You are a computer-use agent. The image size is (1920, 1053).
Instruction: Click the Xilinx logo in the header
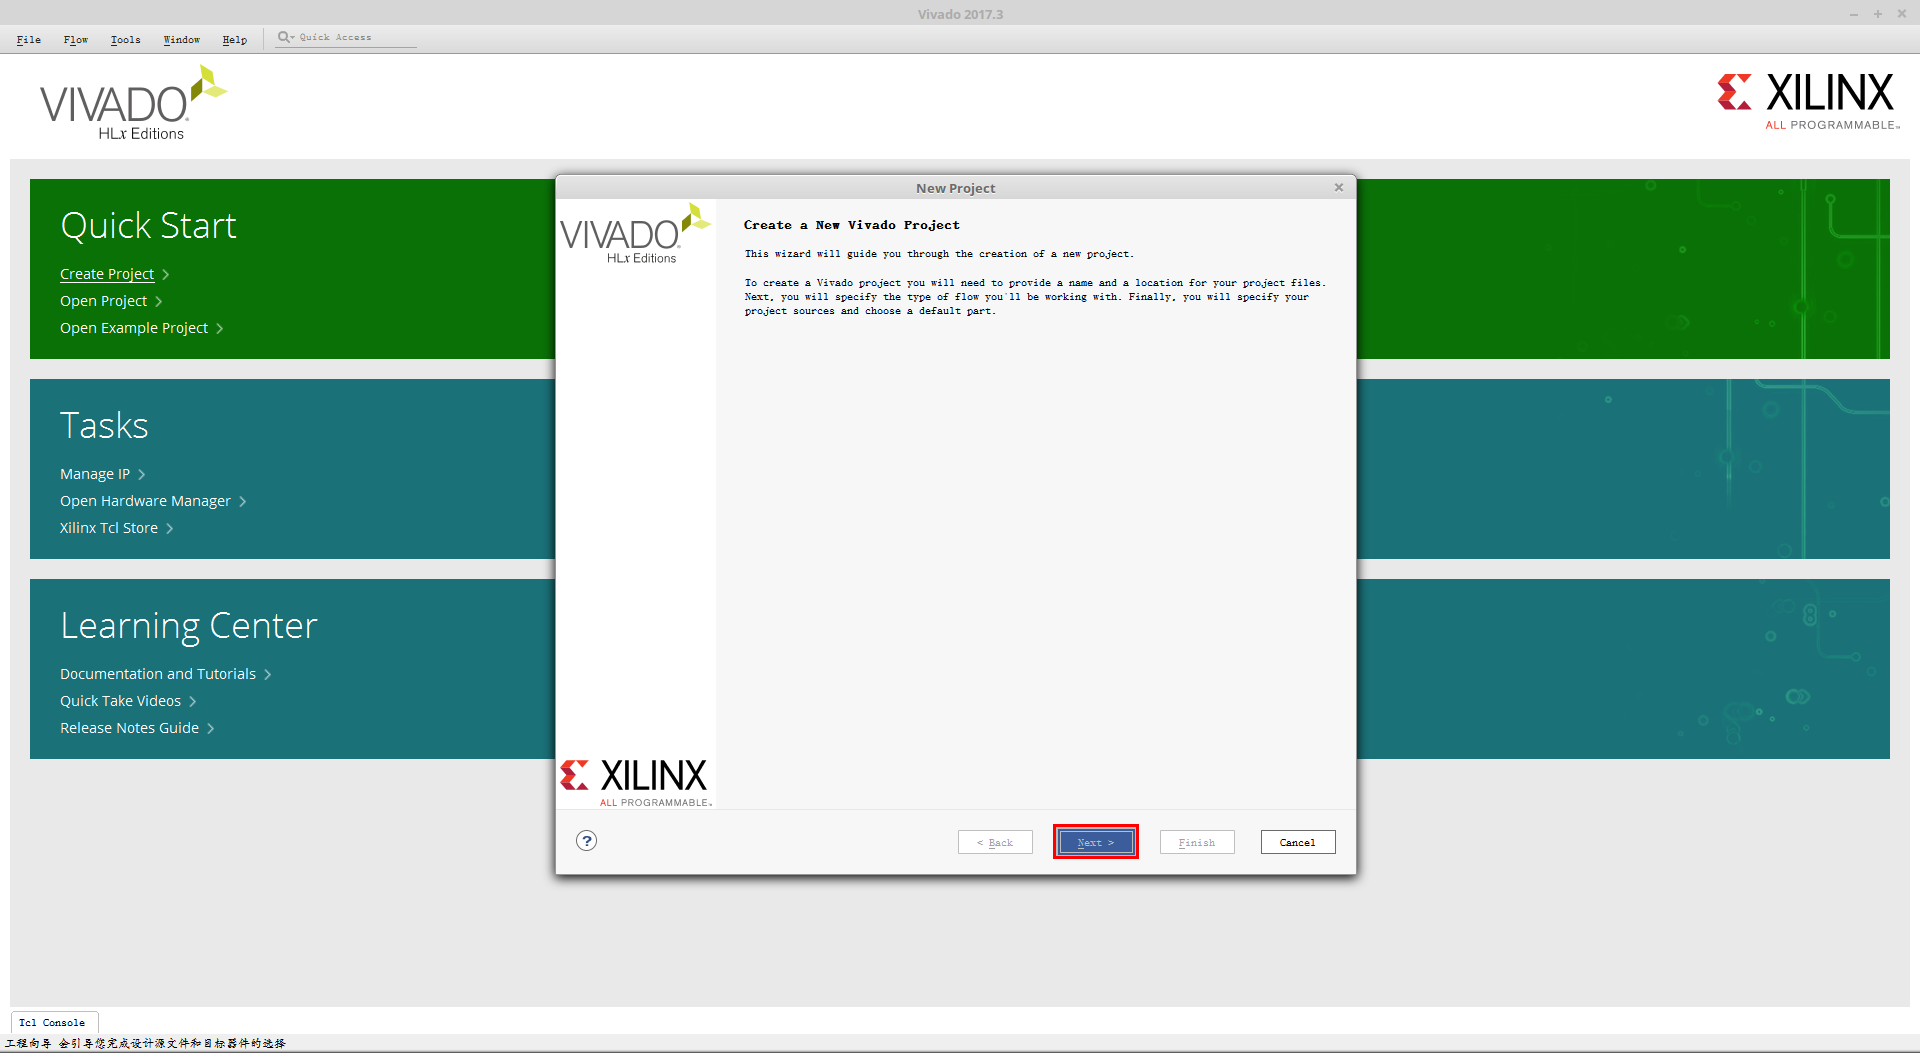click(1808, 101)
